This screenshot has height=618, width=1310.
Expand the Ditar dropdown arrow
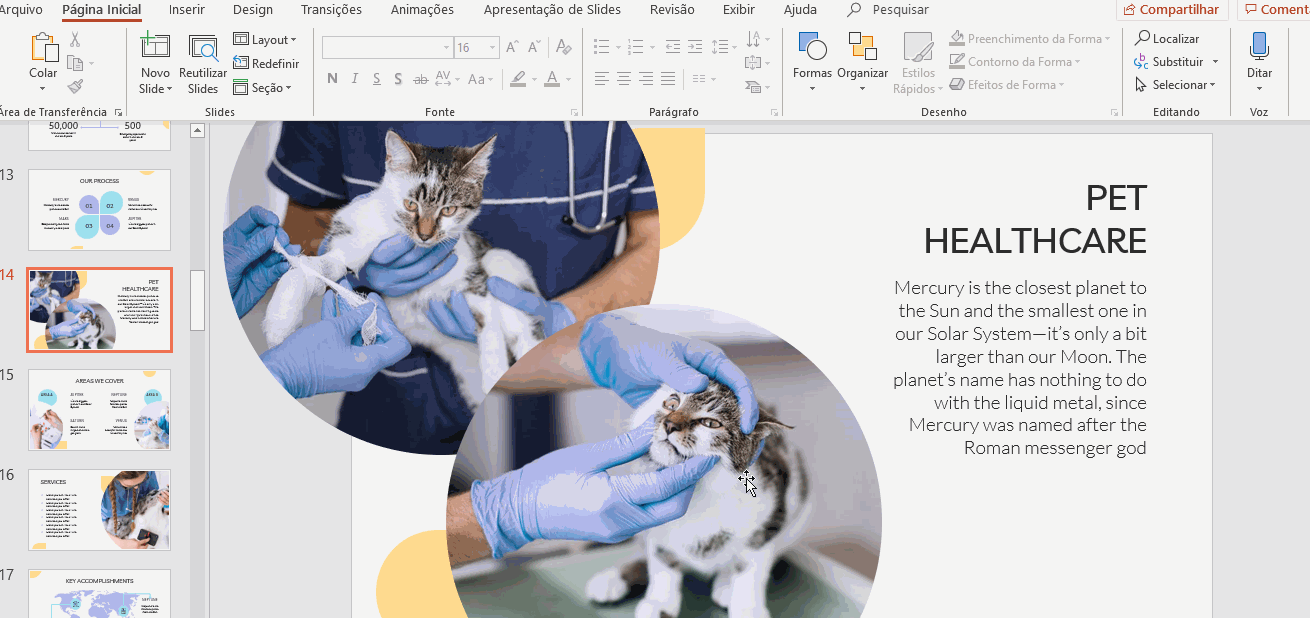click(x=1259, y=88)
